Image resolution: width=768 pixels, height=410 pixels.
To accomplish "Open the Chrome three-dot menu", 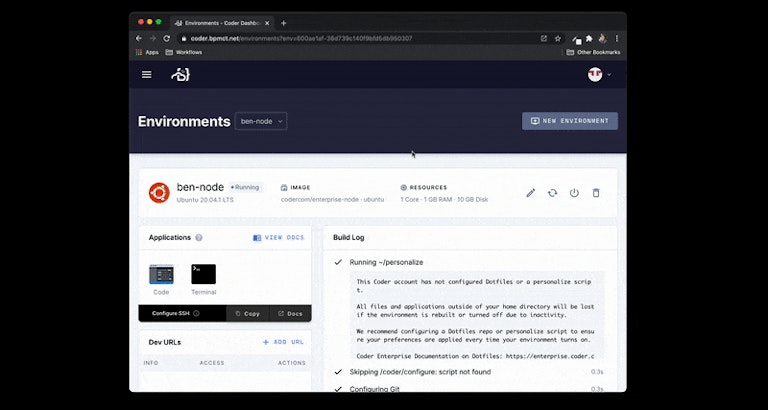I will pos(617,38).
